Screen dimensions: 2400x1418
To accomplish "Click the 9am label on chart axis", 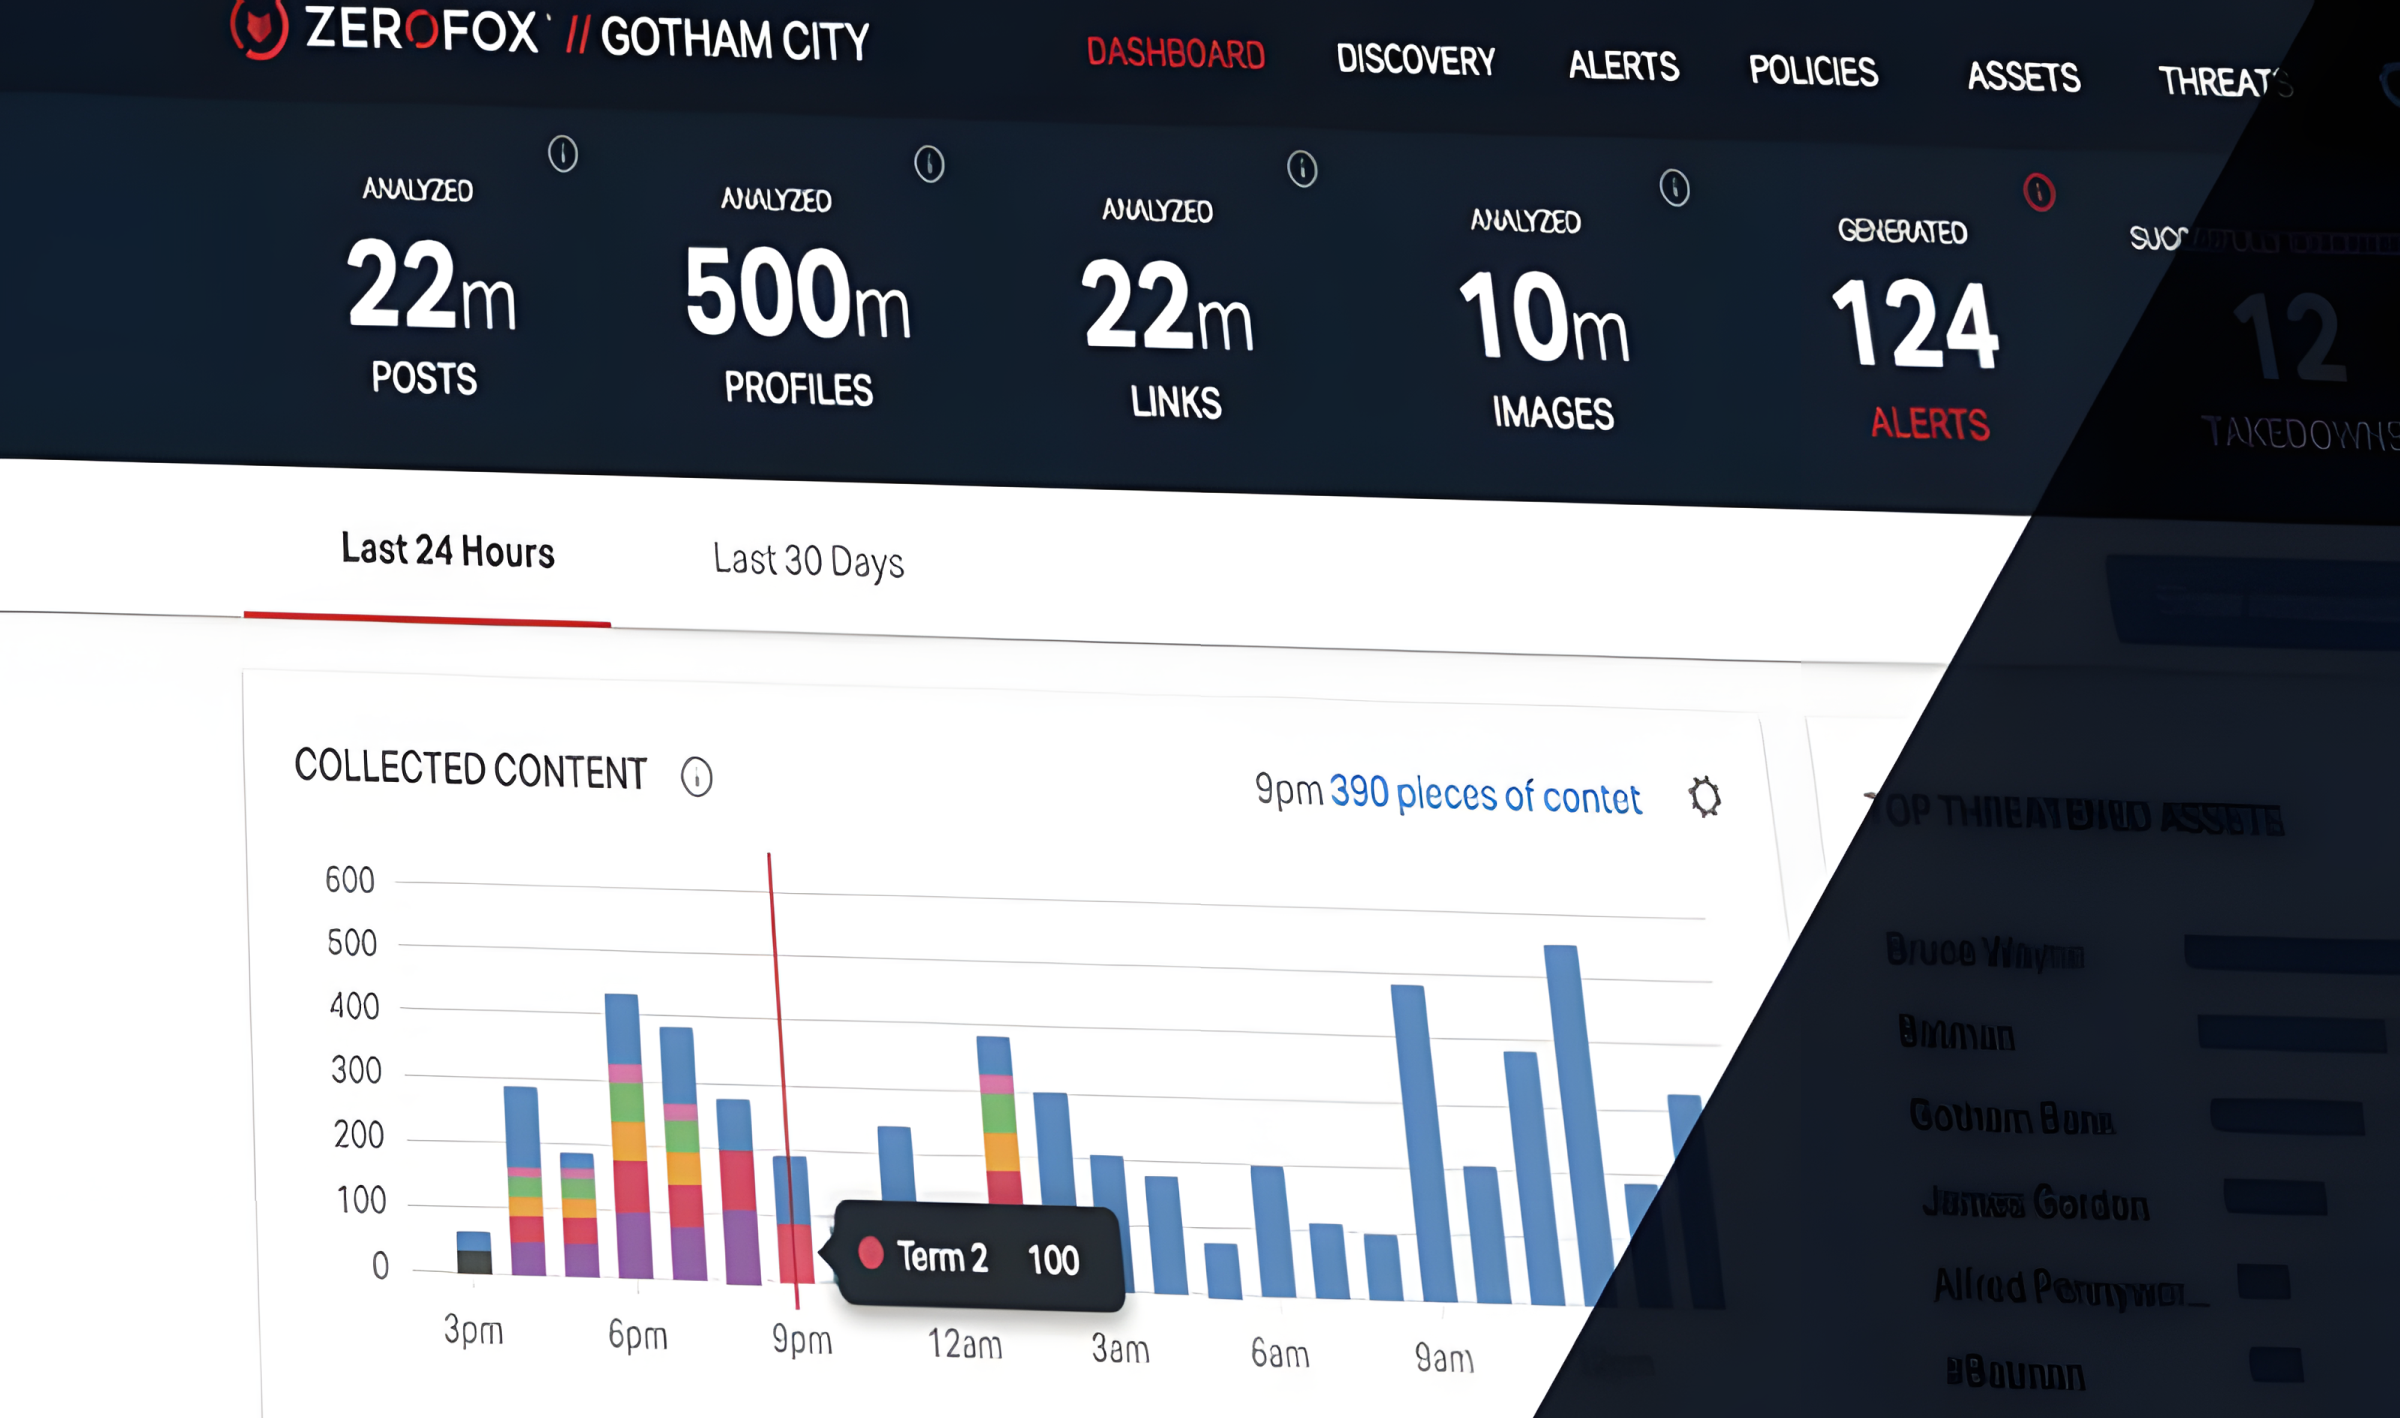I will pos(1445,1358).
